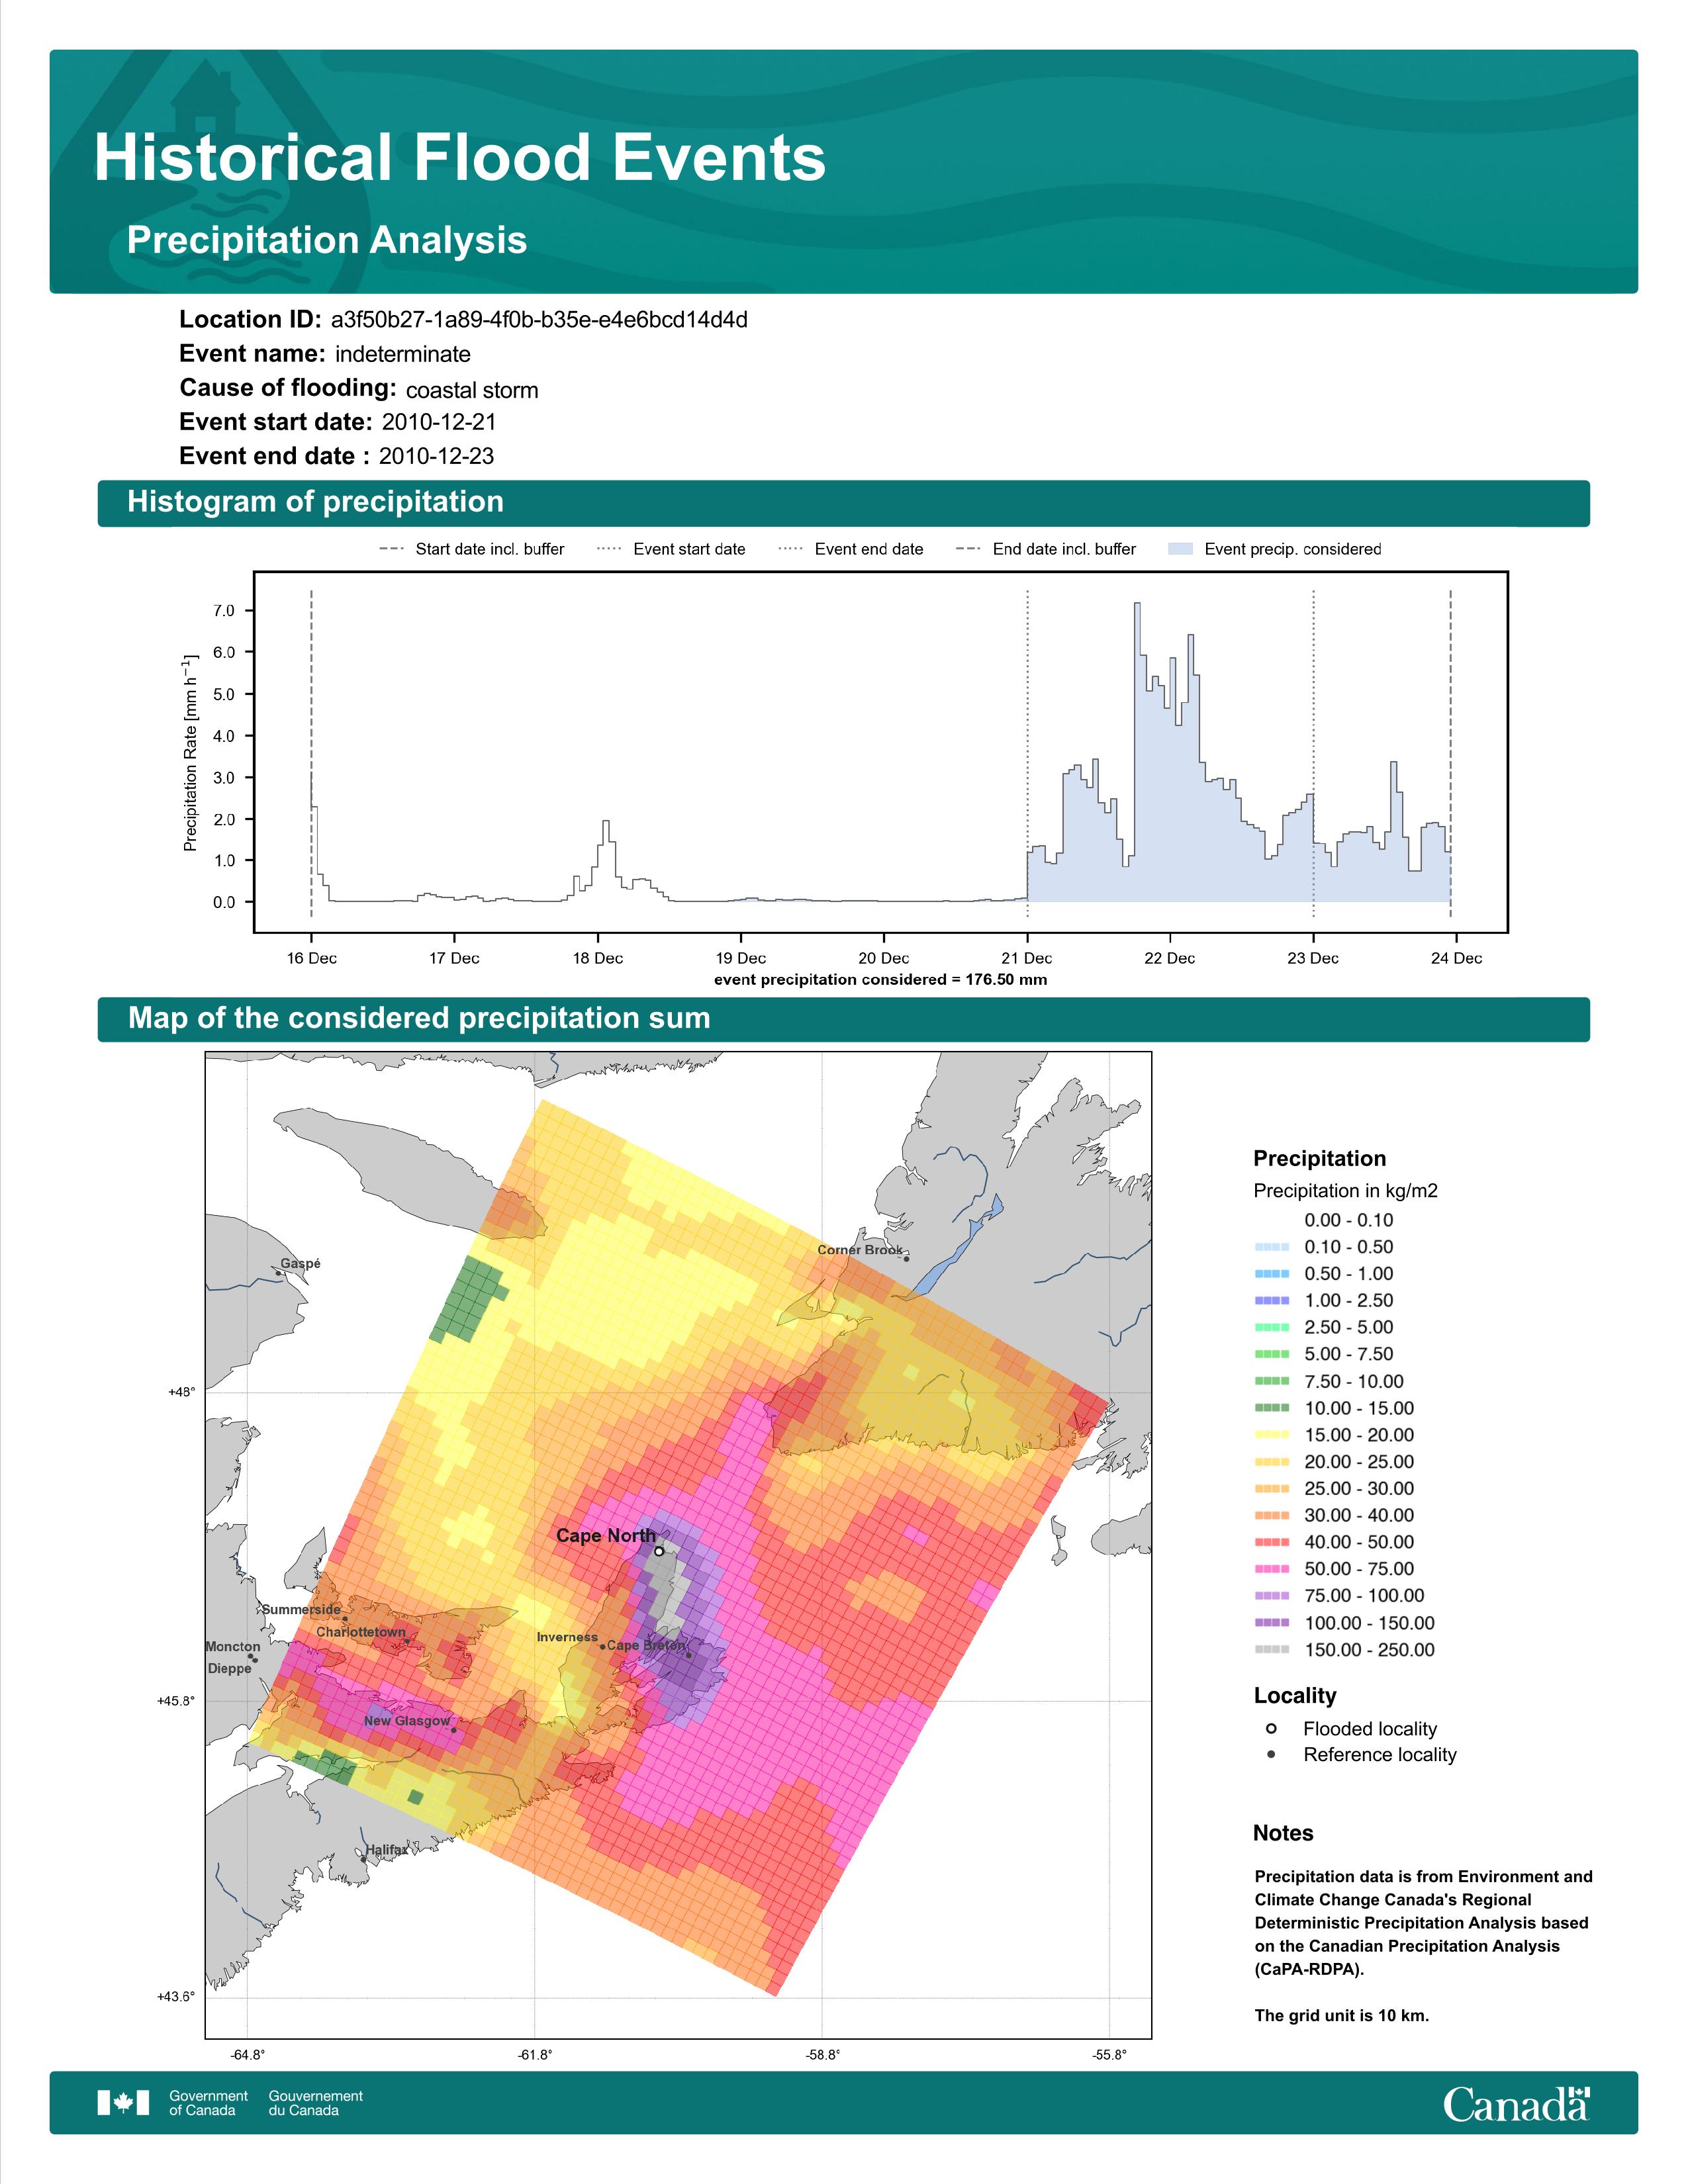Click the Charlottetown label on the map
Screen dimensions: 1688x2184
pos(361,1632)
